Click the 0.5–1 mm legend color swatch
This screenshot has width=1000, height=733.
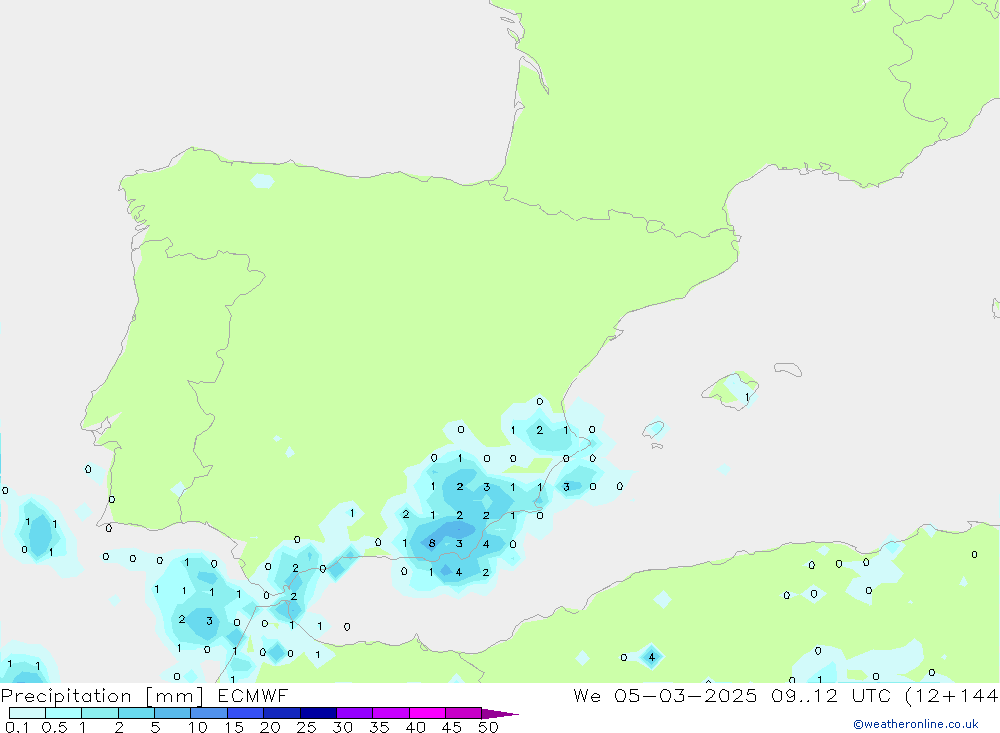[63, 713]
